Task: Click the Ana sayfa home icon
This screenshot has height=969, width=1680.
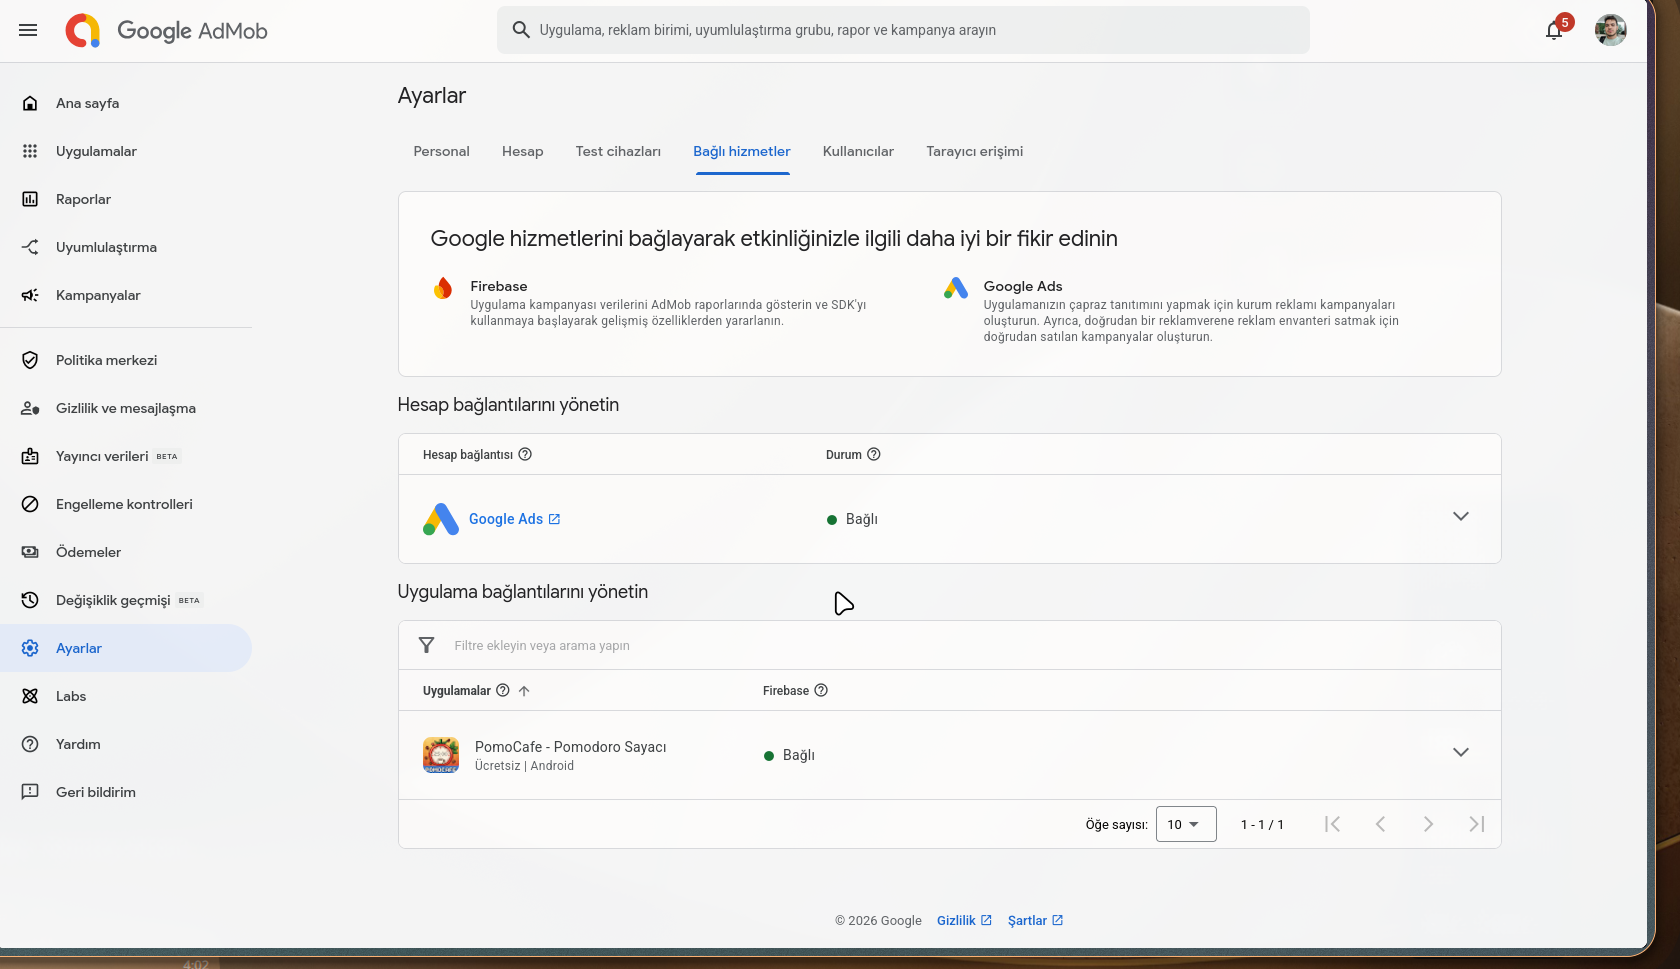Action: pos(30,103)
